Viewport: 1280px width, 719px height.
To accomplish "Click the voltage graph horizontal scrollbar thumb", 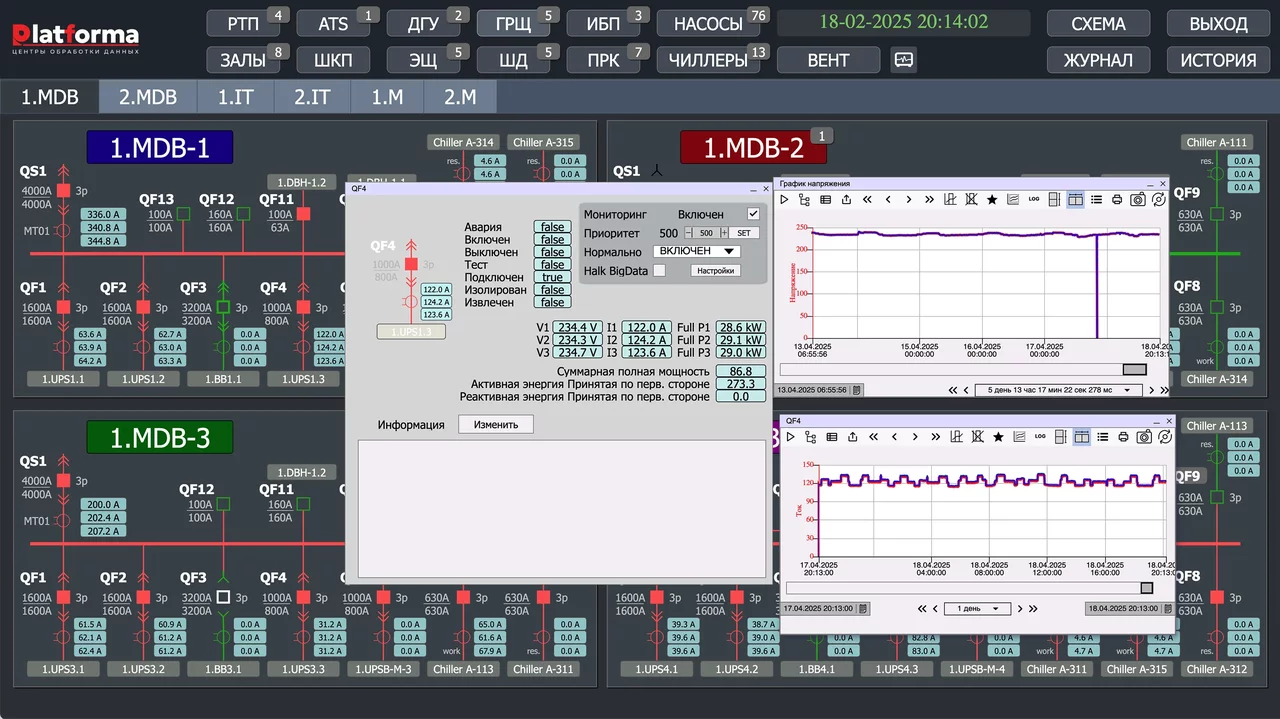I will (x=1141, y=369).
